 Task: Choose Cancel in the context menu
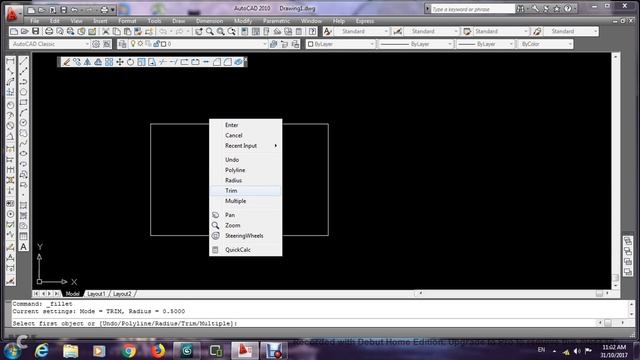(245, 136)
